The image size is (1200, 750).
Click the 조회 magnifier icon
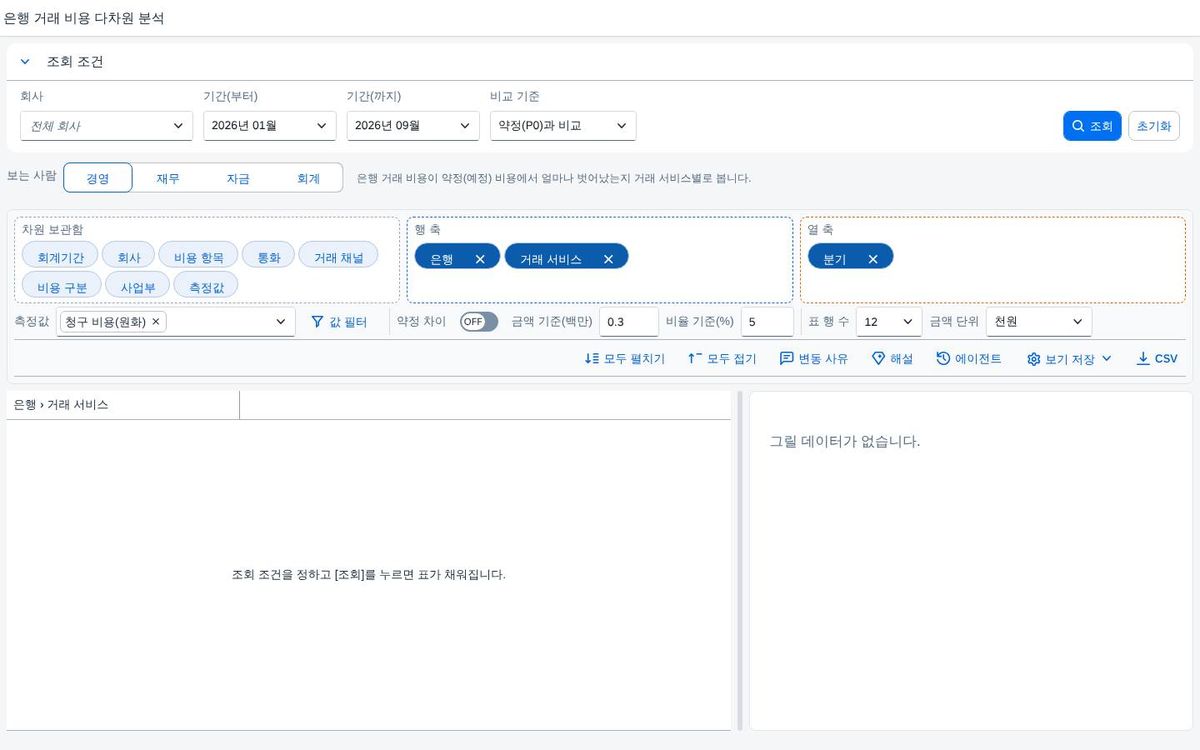[1078, 126]
